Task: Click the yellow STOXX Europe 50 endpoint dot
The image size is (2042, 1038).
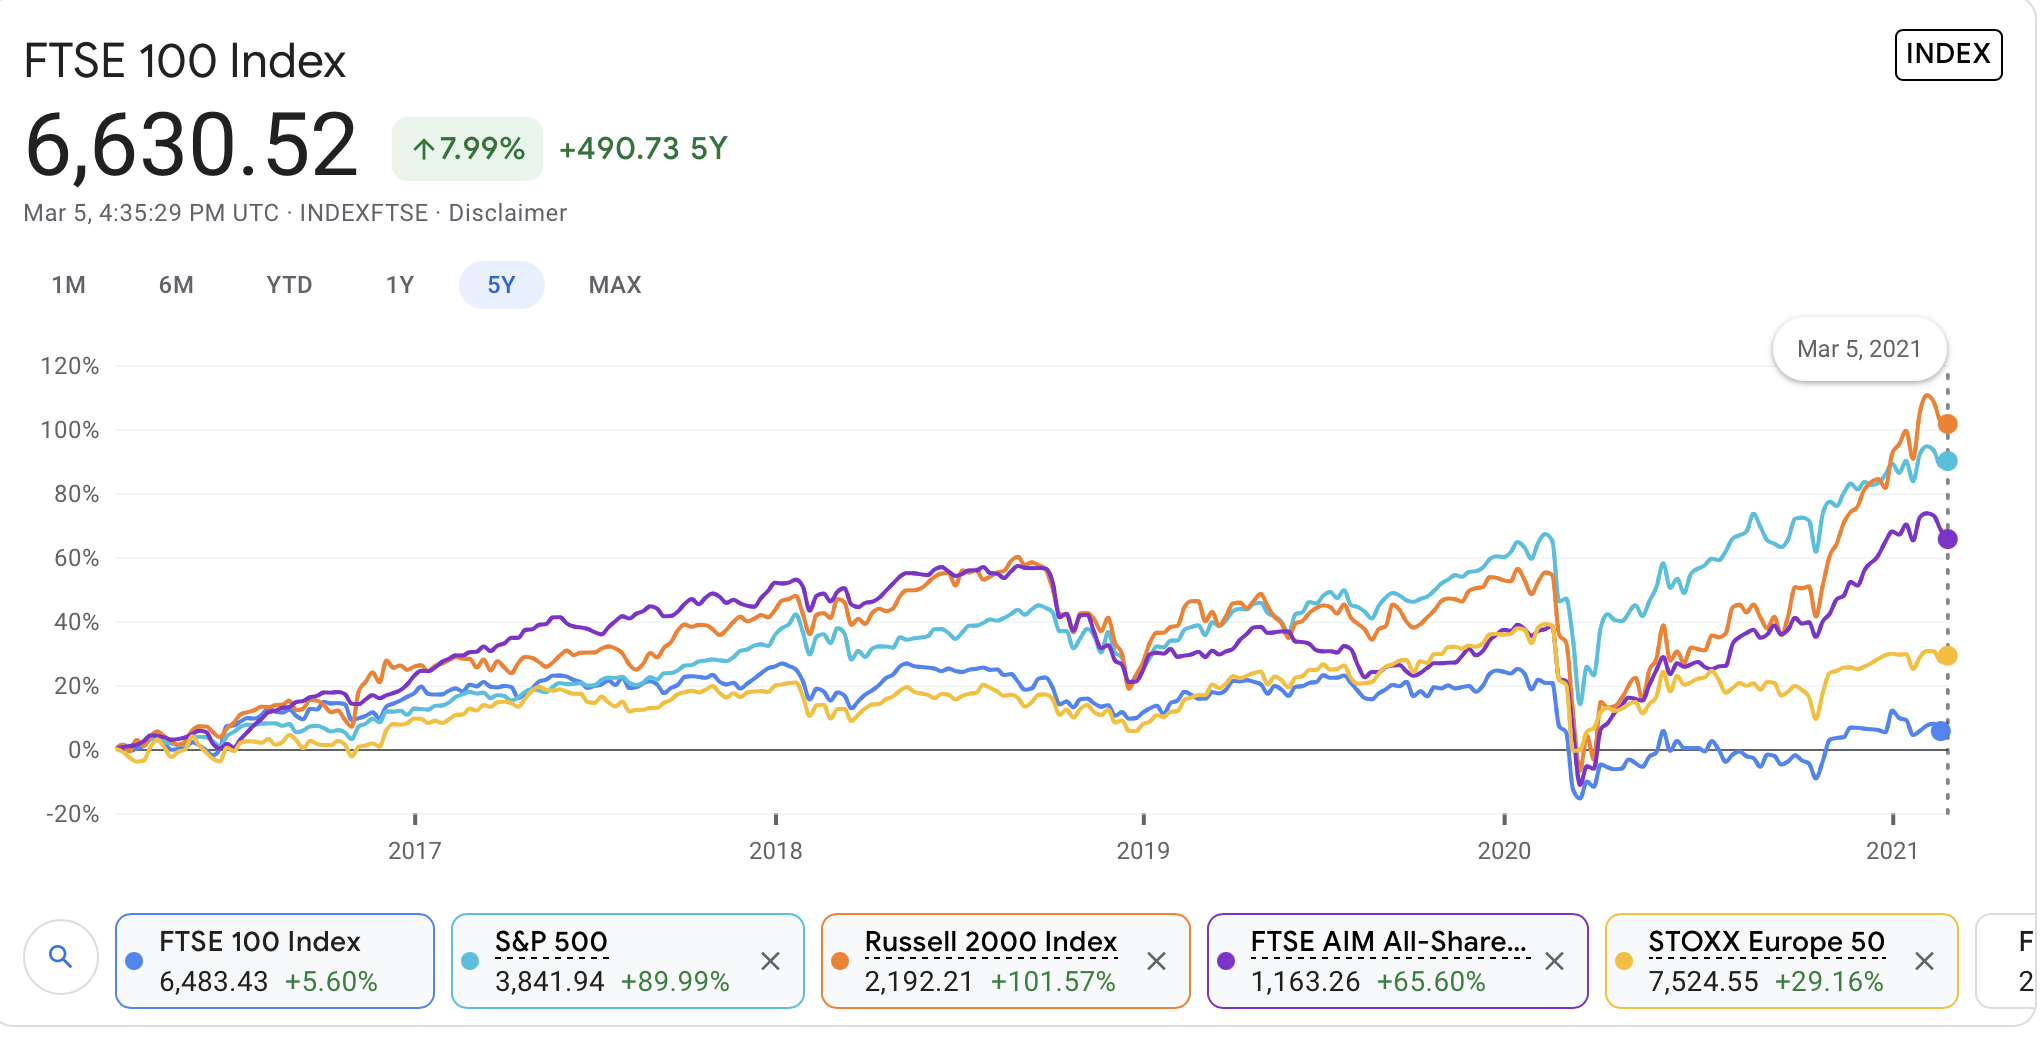Action: (x=1947, y=656)
